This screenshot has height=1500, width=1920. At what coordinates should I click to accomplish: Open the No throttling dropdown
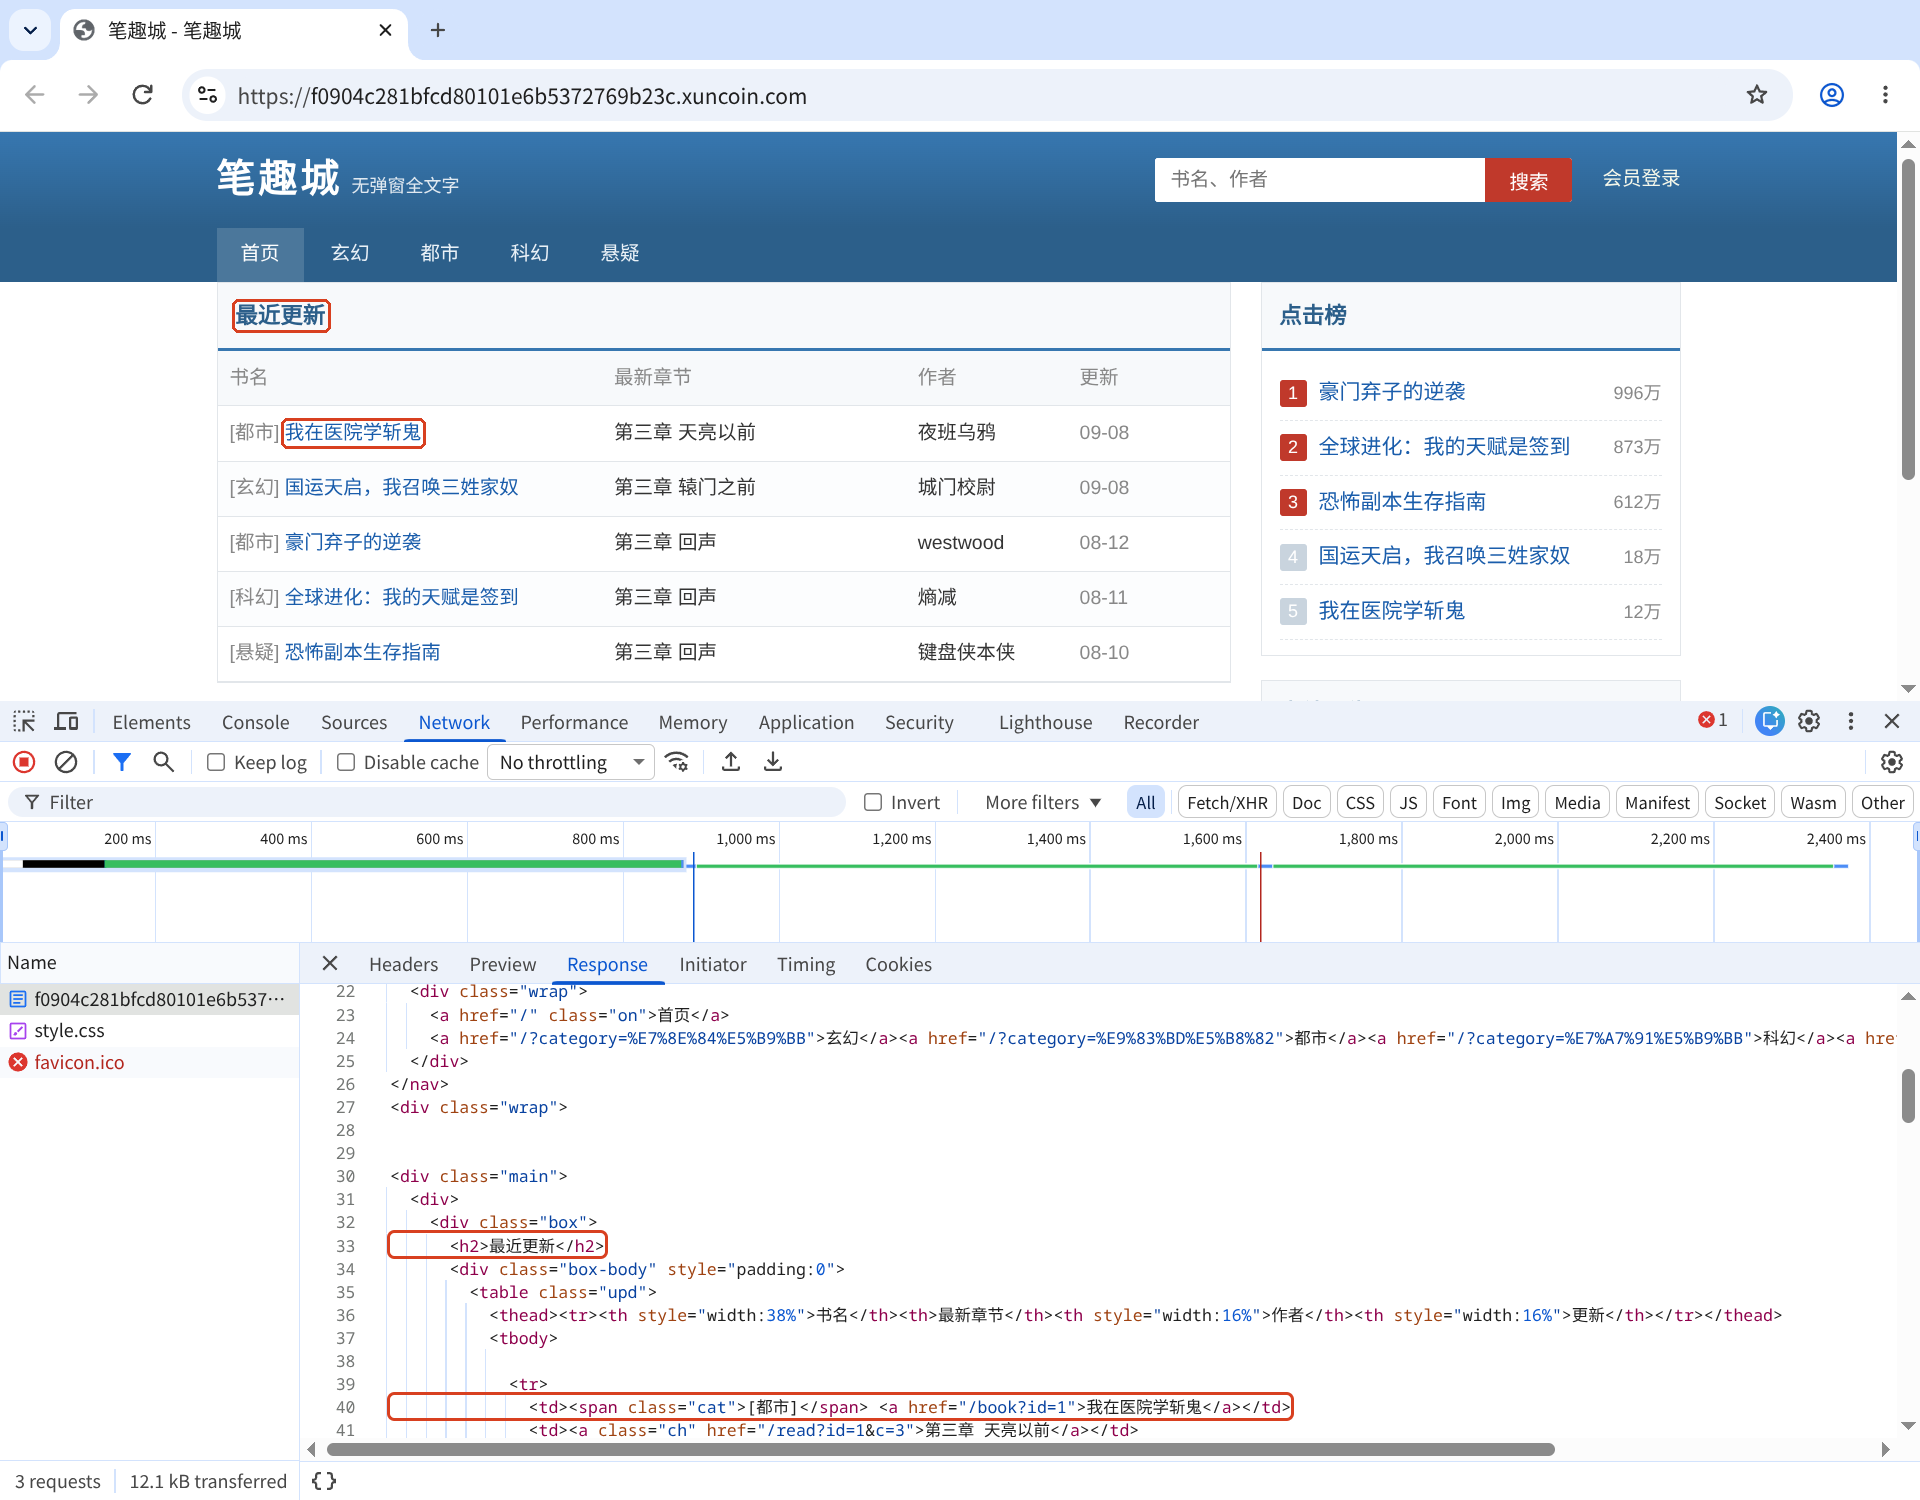(x=571, y=762)
